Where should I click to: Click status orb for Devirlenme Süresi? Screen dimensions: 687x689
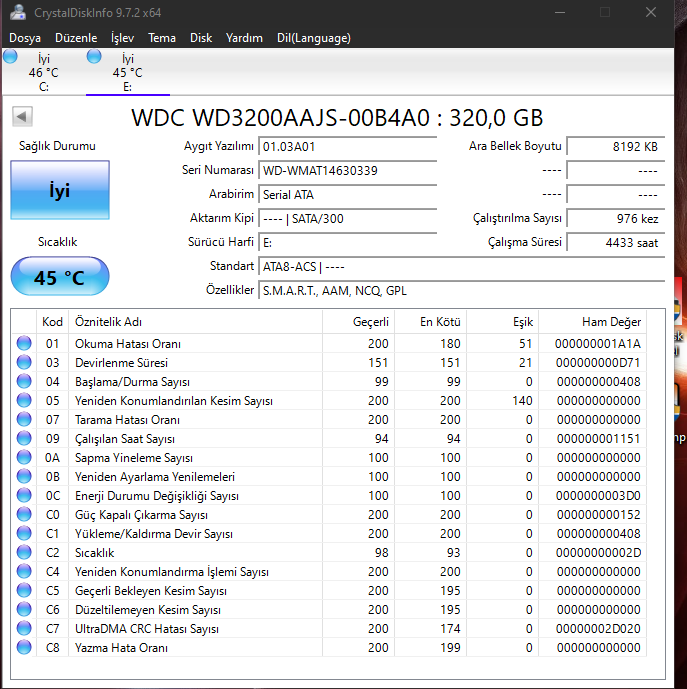tap(24, 363)
